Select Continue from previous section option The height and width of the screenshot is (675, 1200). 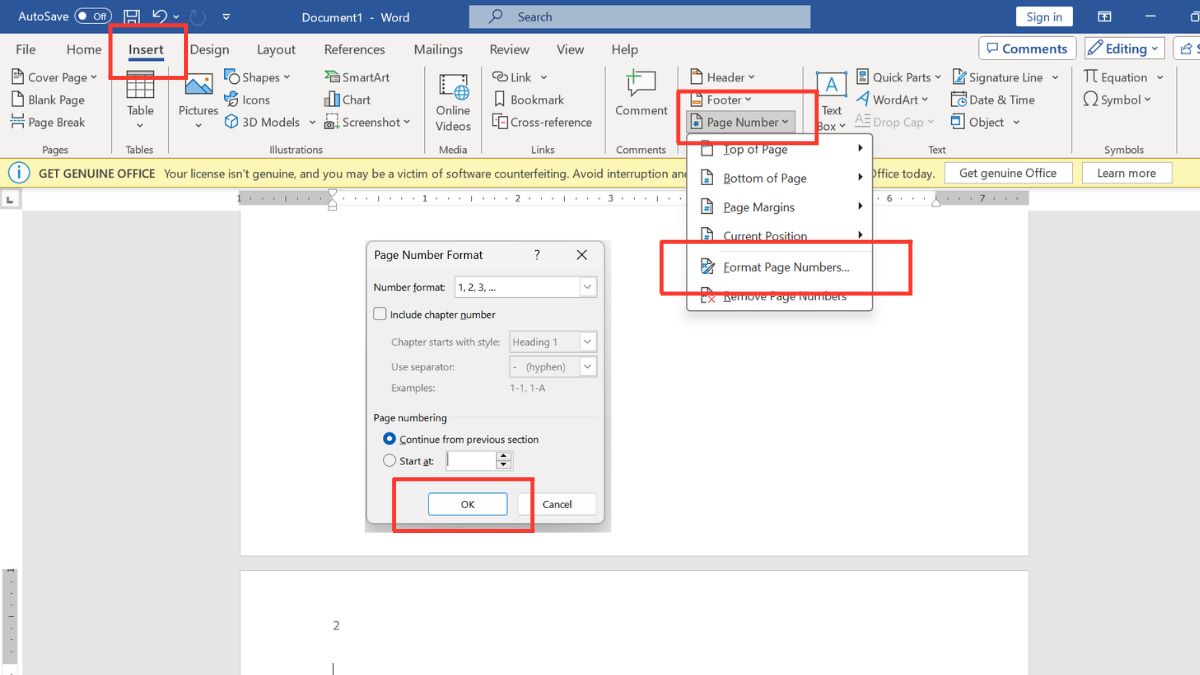[390, 439]
